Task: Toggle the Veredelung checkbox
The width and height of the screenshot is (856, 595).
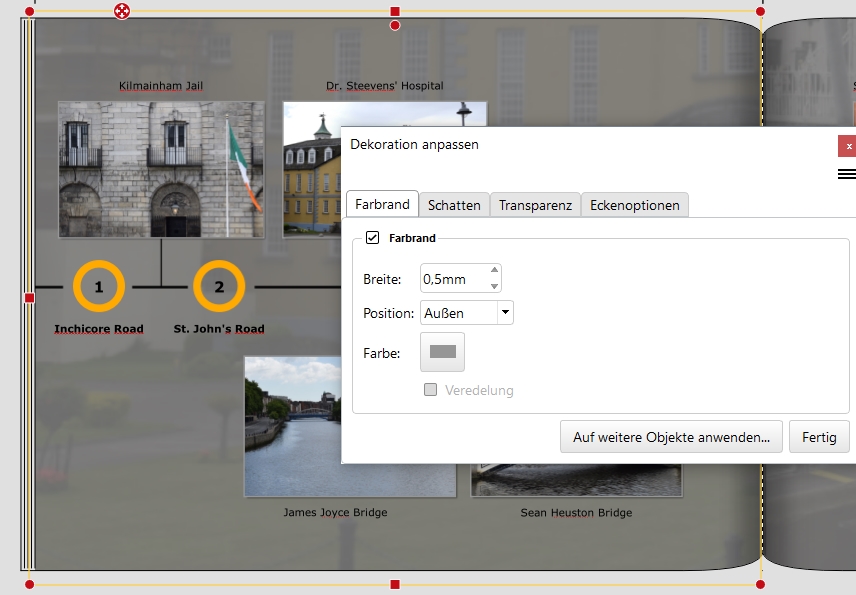Action: click(x=431, y=390)
